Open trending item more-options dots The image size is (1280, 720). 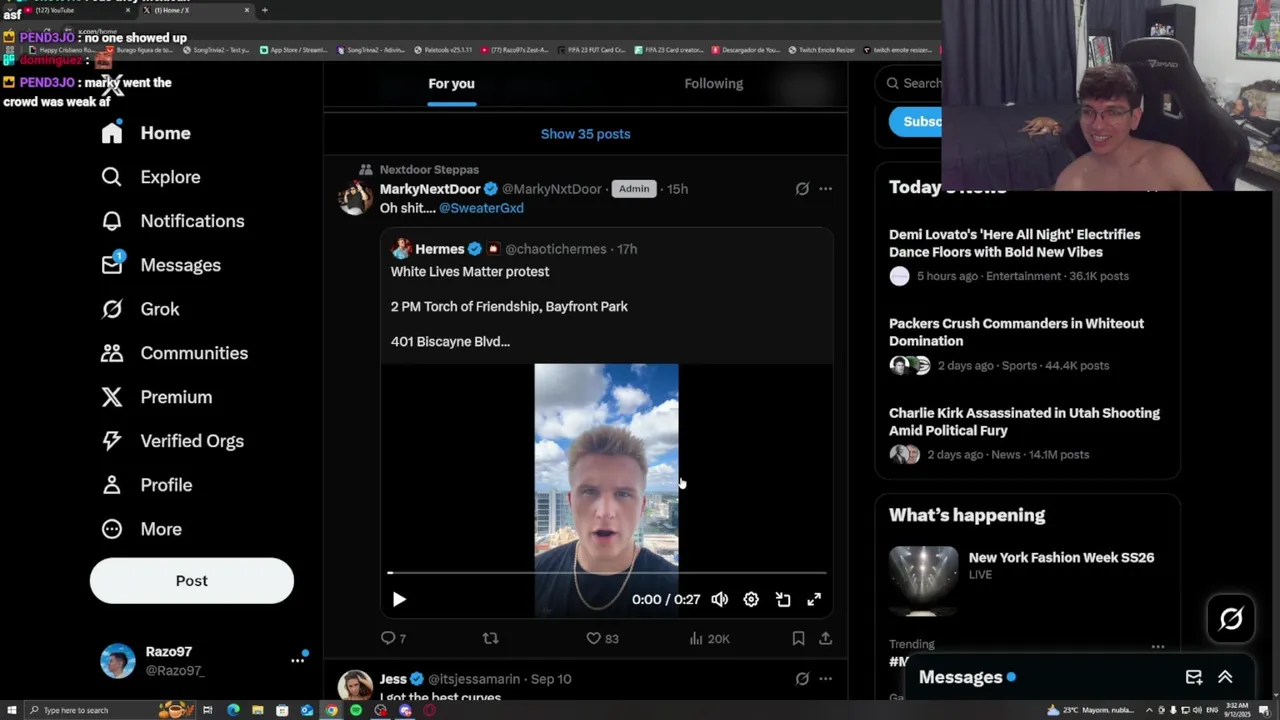[1158, 647]
